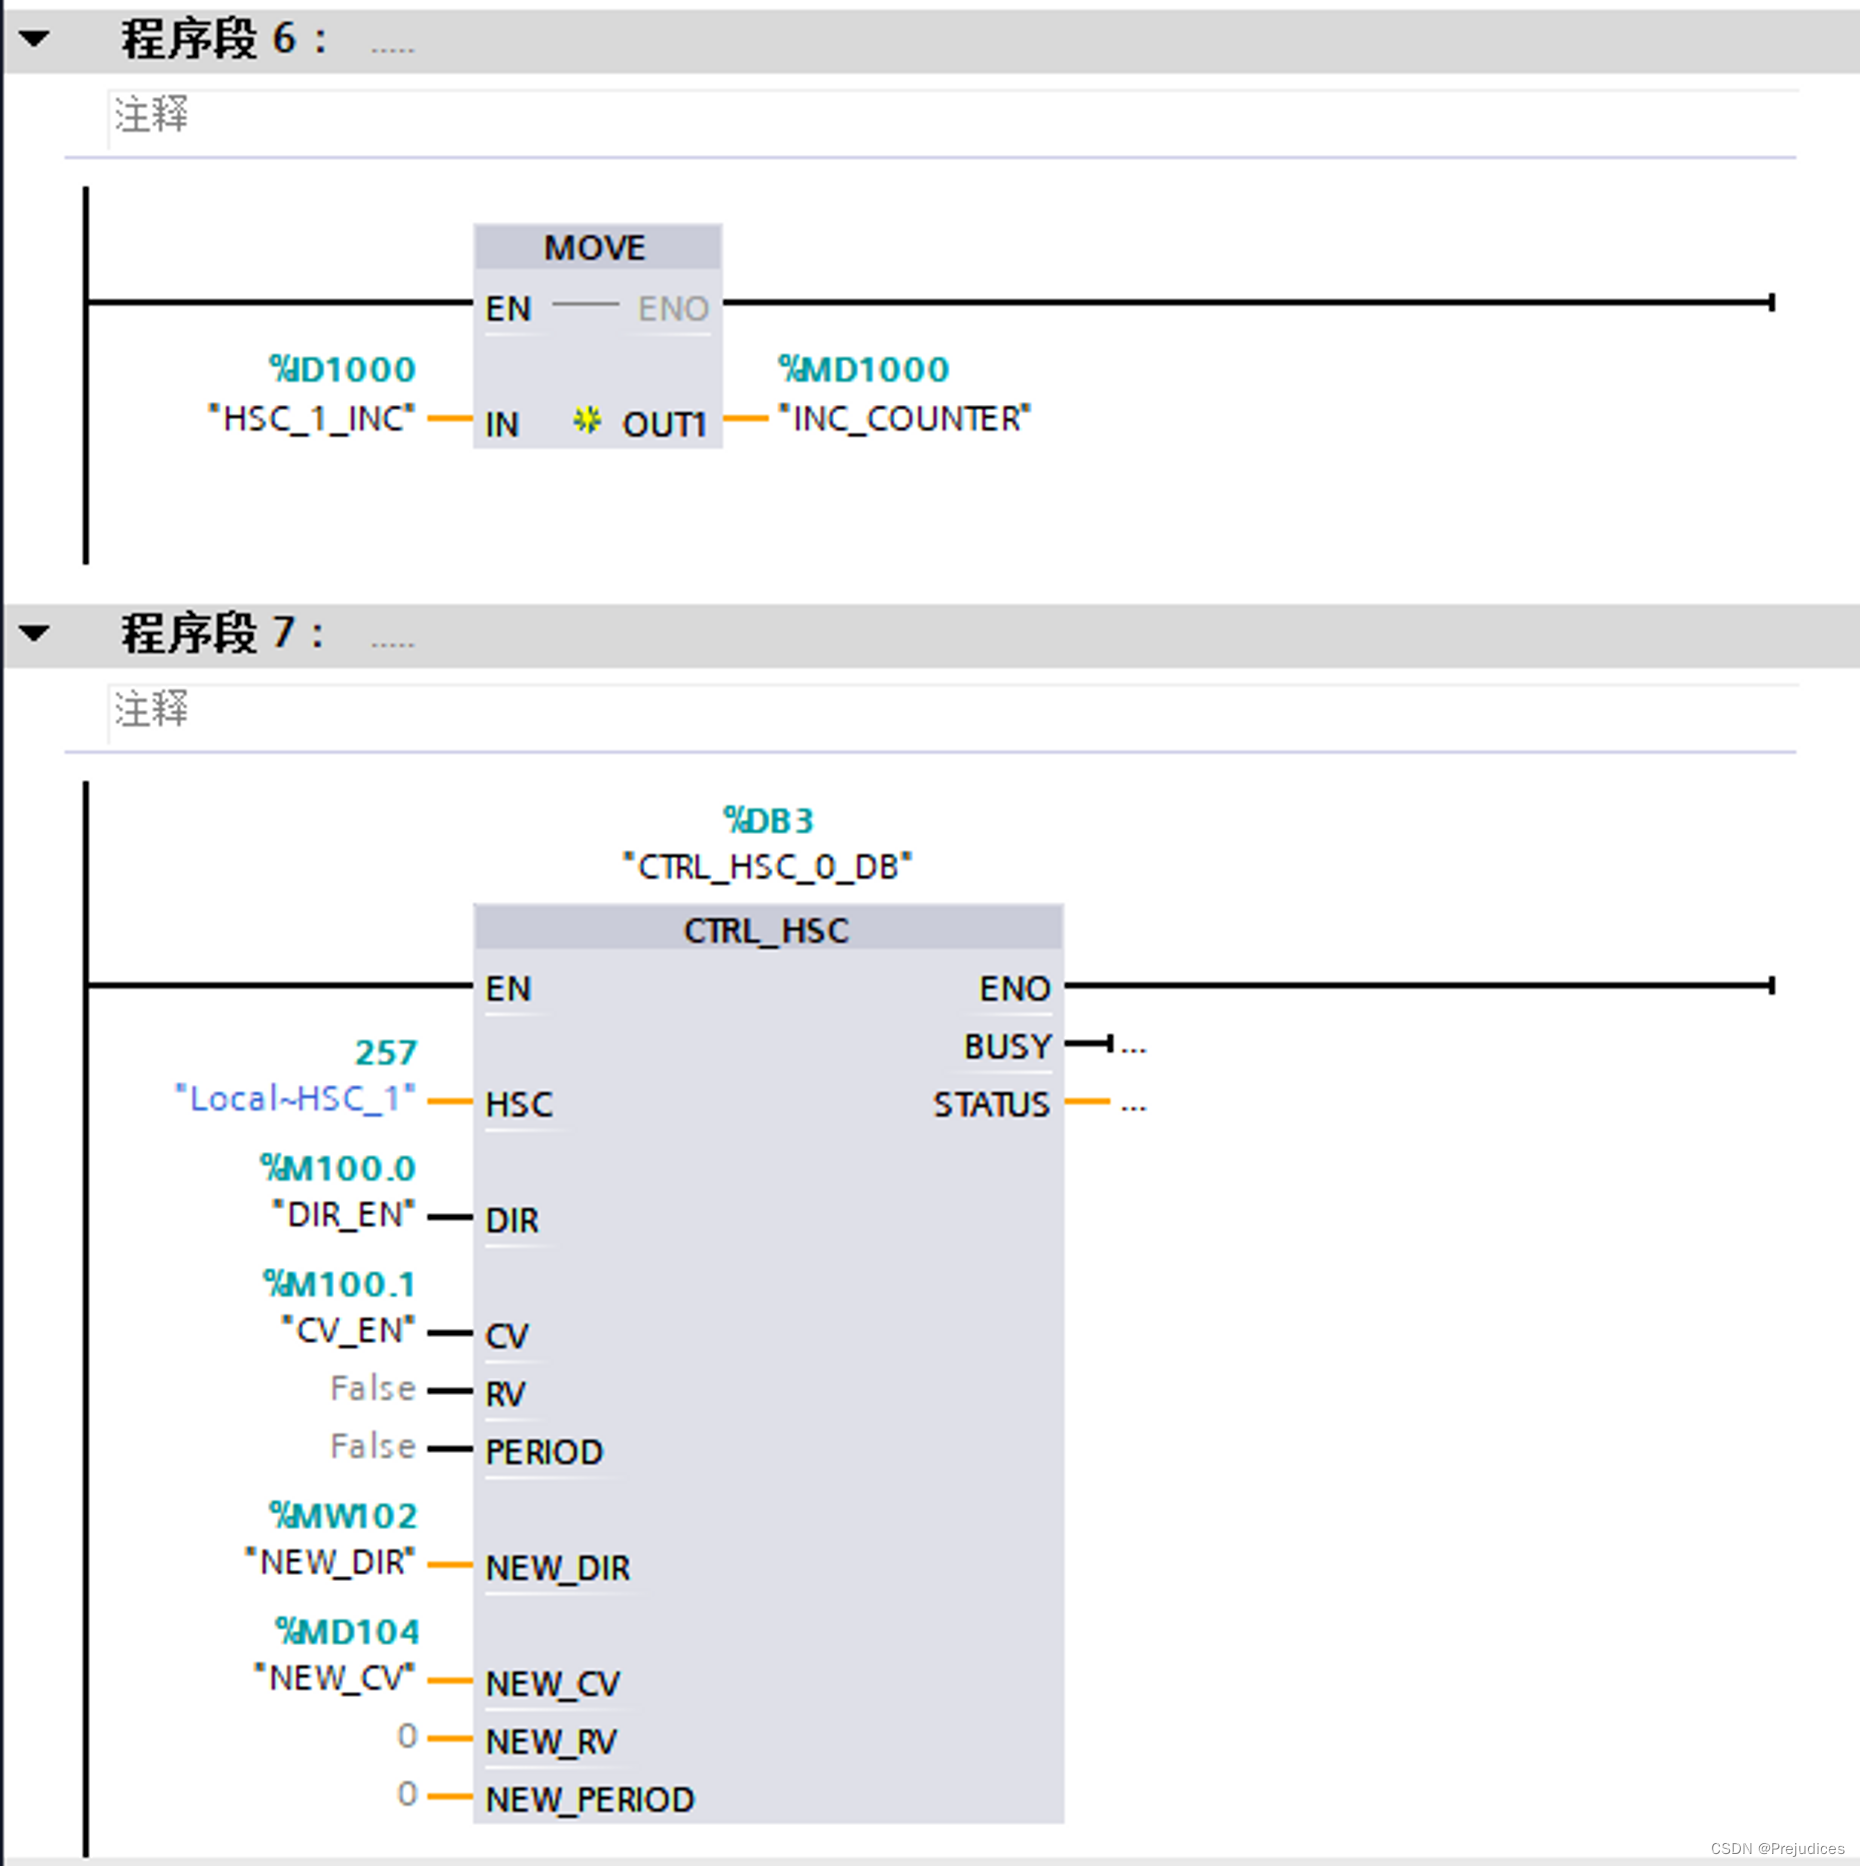Viewport: 1860px width, 1866px height.
Task: Click the BUSY output placeholder dots
Action: coord(1133,1048)
